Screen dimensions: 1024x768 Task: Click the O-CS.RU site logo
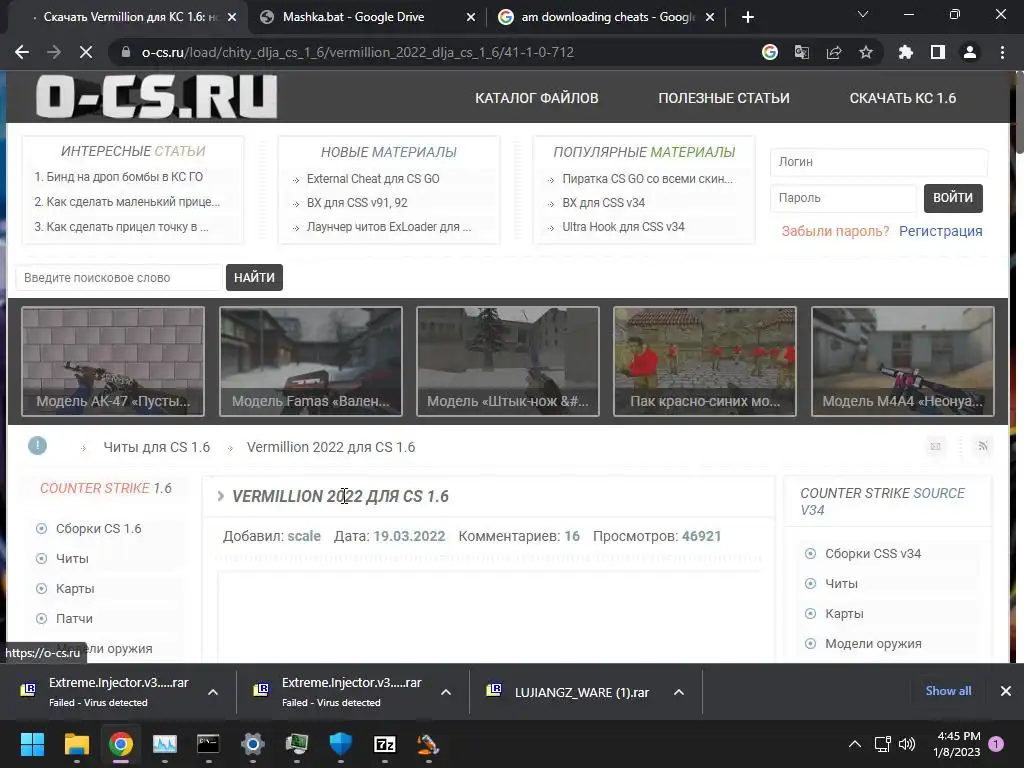(157, 97)
